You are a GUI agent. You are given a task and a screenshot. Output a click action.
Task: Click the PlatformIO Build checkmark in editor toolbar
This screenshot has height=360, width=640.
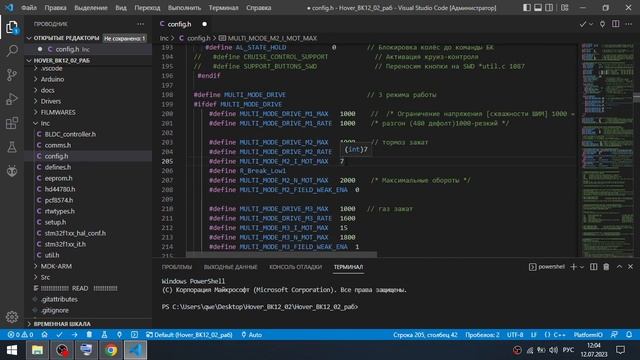pyautogui.click(x=582, y=24)
